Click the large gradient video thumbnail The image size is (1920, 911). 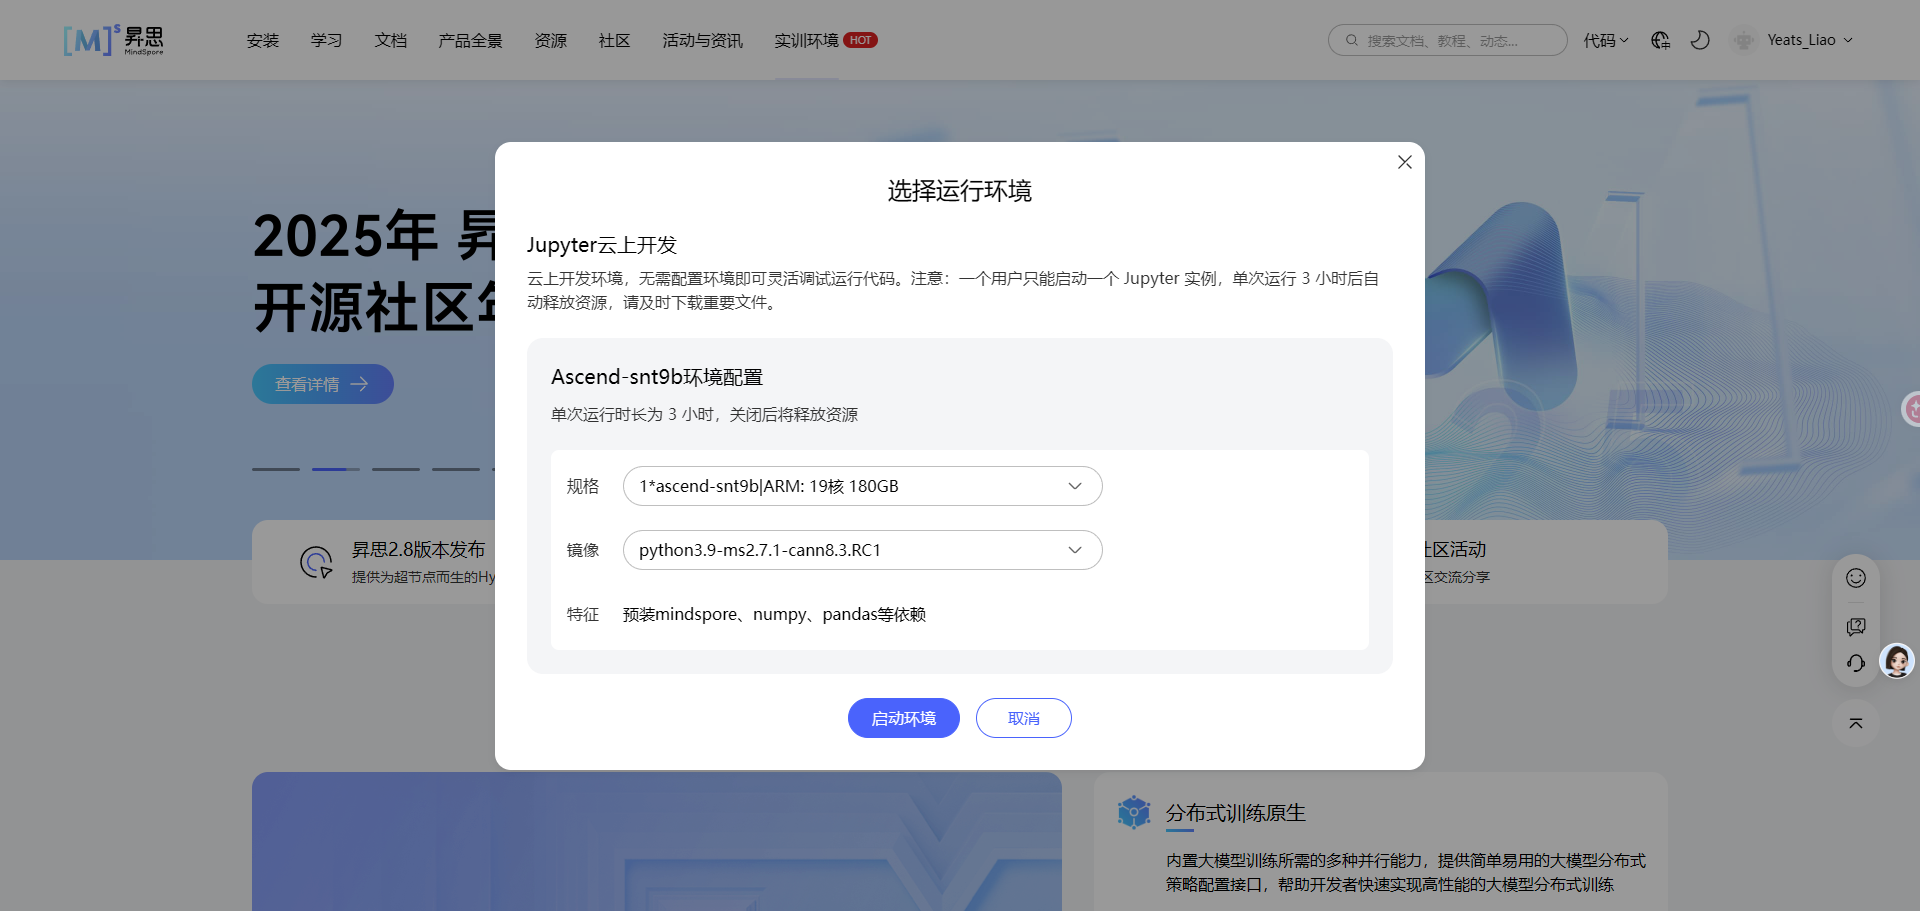click(x=657, y=841)
